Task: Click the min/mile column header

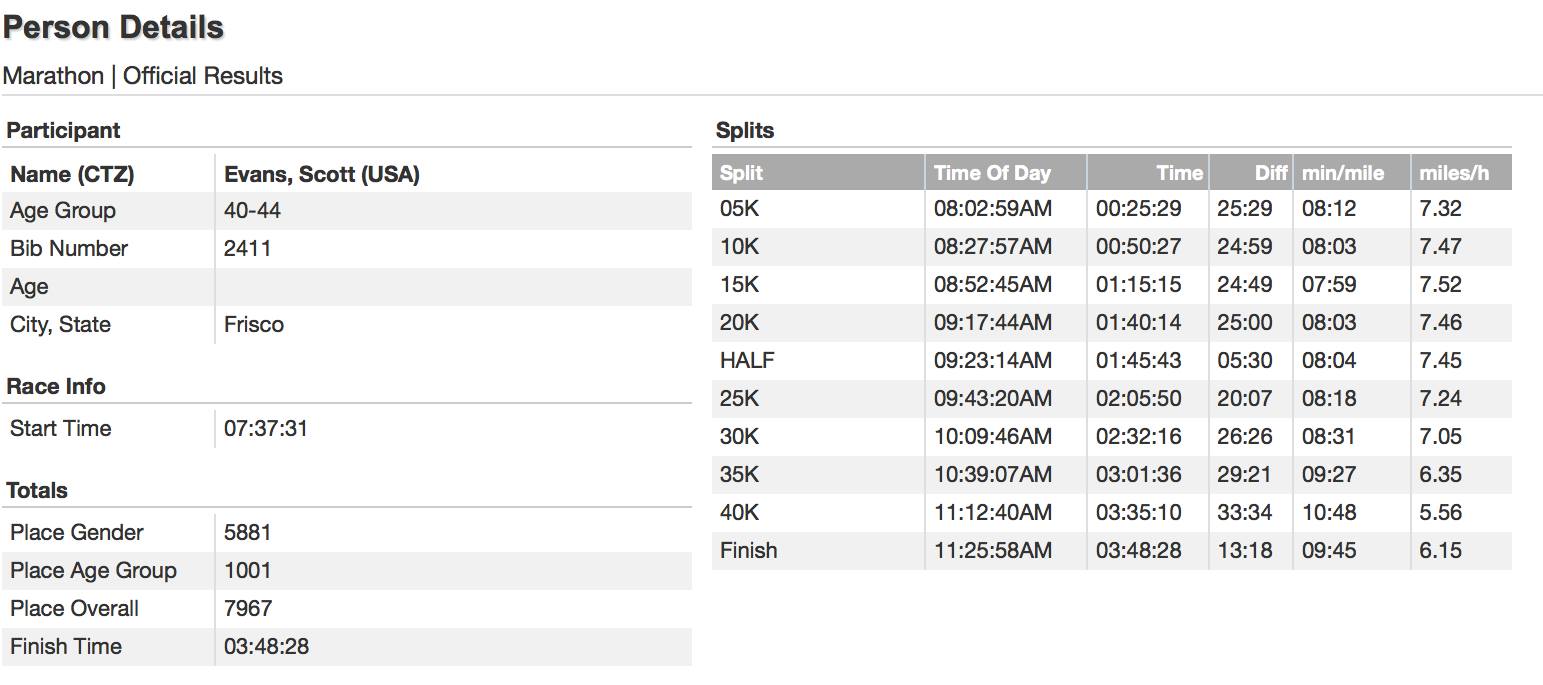Action: pyautogui.click(x=1342, y=173)
